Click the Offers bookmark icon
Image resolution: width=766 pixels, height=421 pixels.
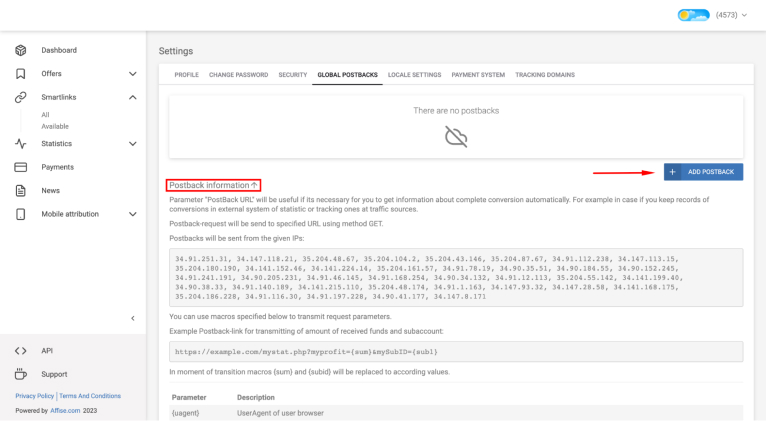[20, 74]
